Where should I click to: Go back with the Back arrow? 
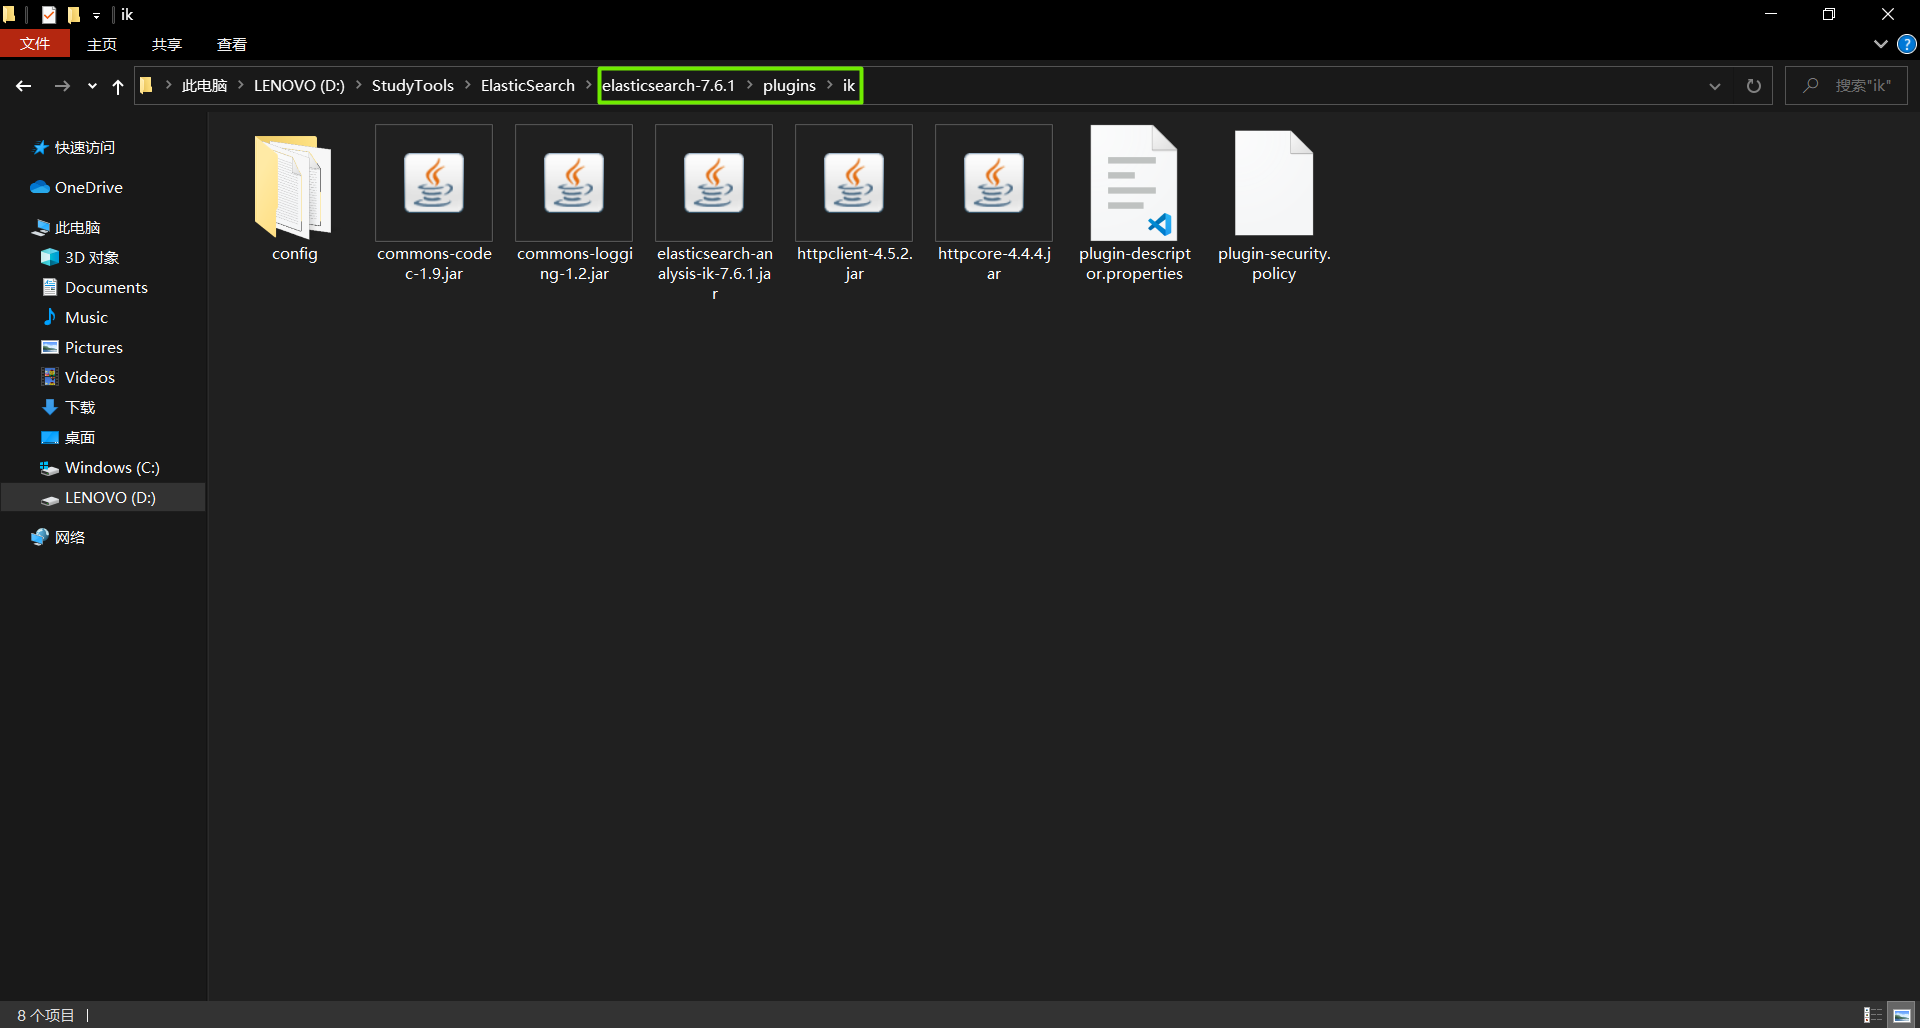pos(24,86)
